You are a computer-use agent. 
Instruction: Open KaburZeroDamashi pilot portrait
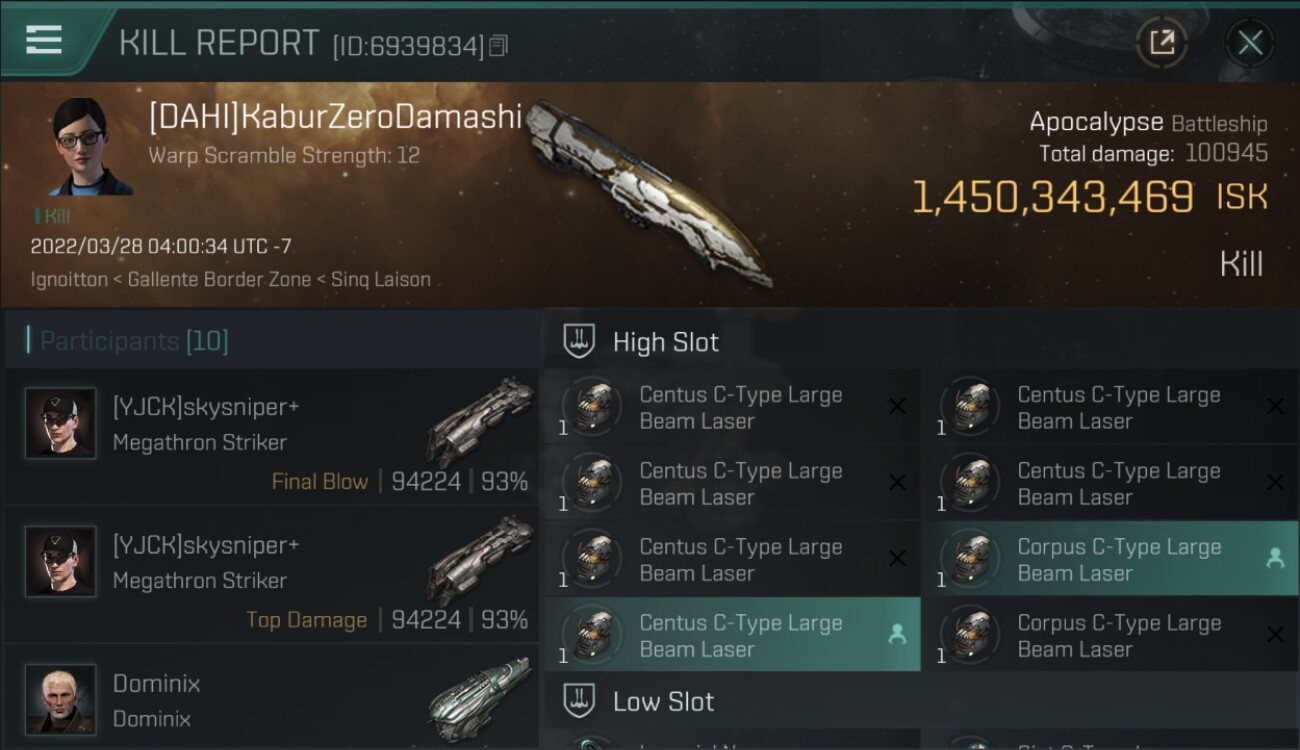coord(90,146)
